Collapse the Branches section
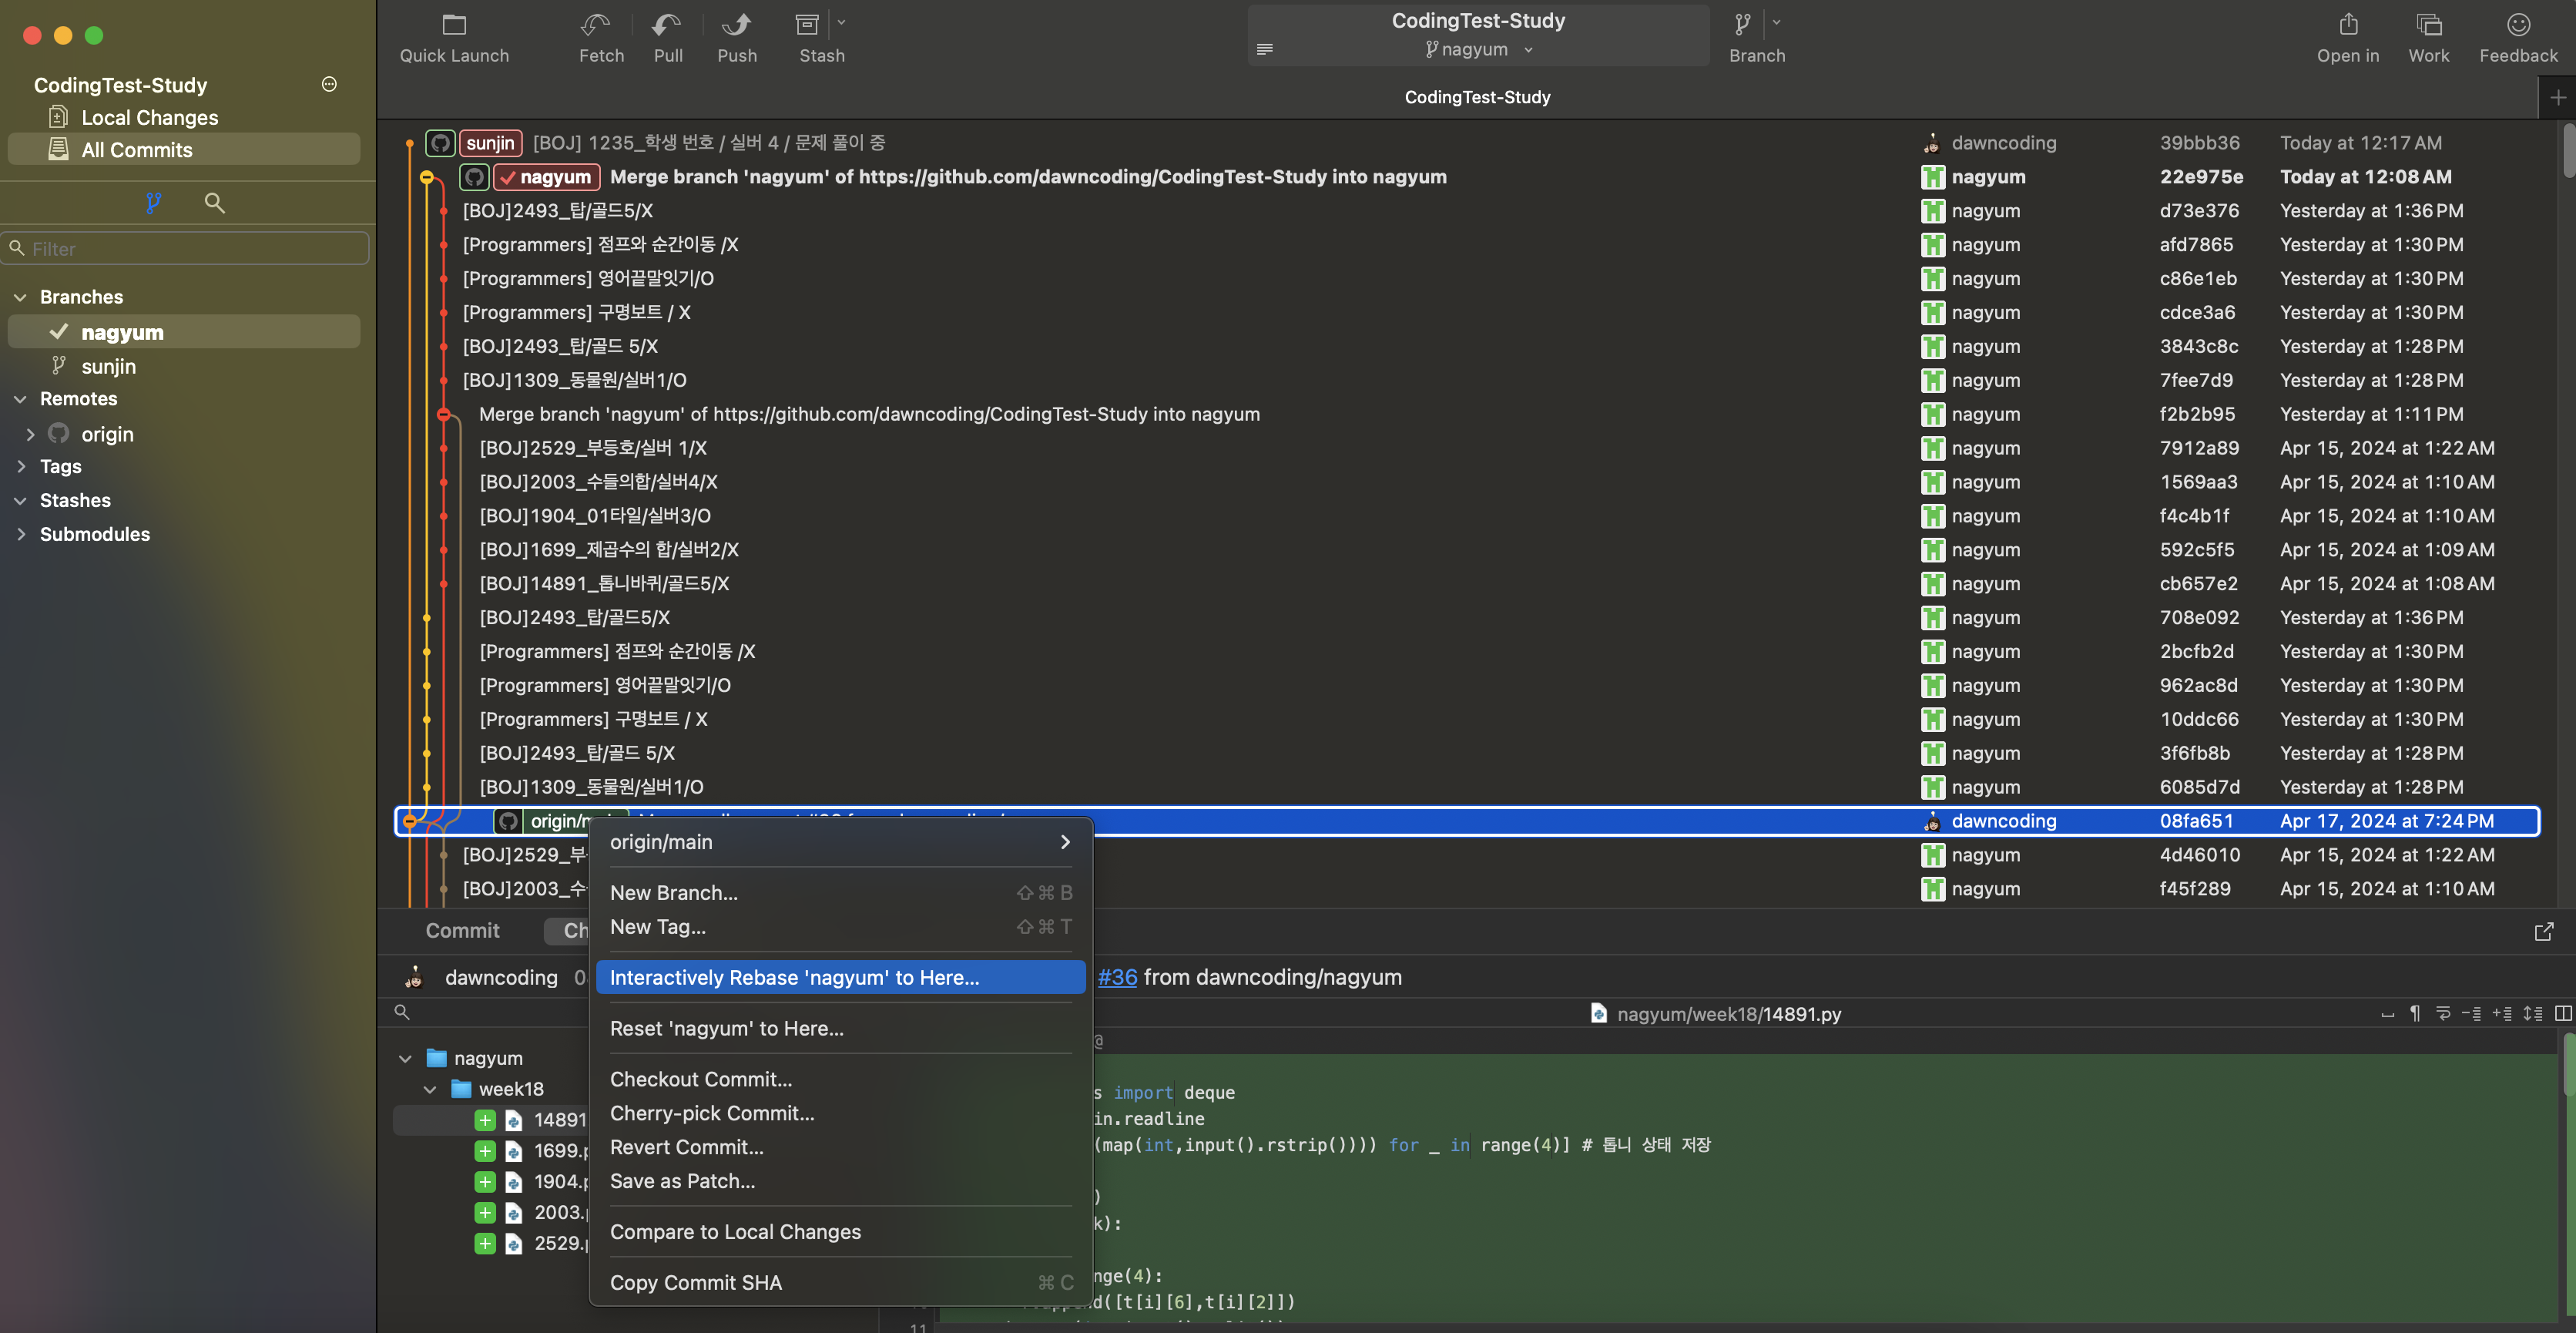 pos(20,297)
